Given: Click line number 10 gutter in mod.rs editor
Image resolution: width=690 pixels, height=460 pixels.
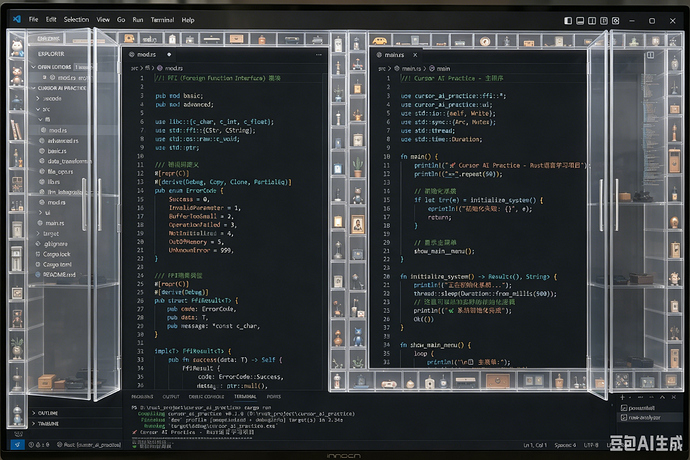Looking at the screenshot, I should tap(140, 156).
